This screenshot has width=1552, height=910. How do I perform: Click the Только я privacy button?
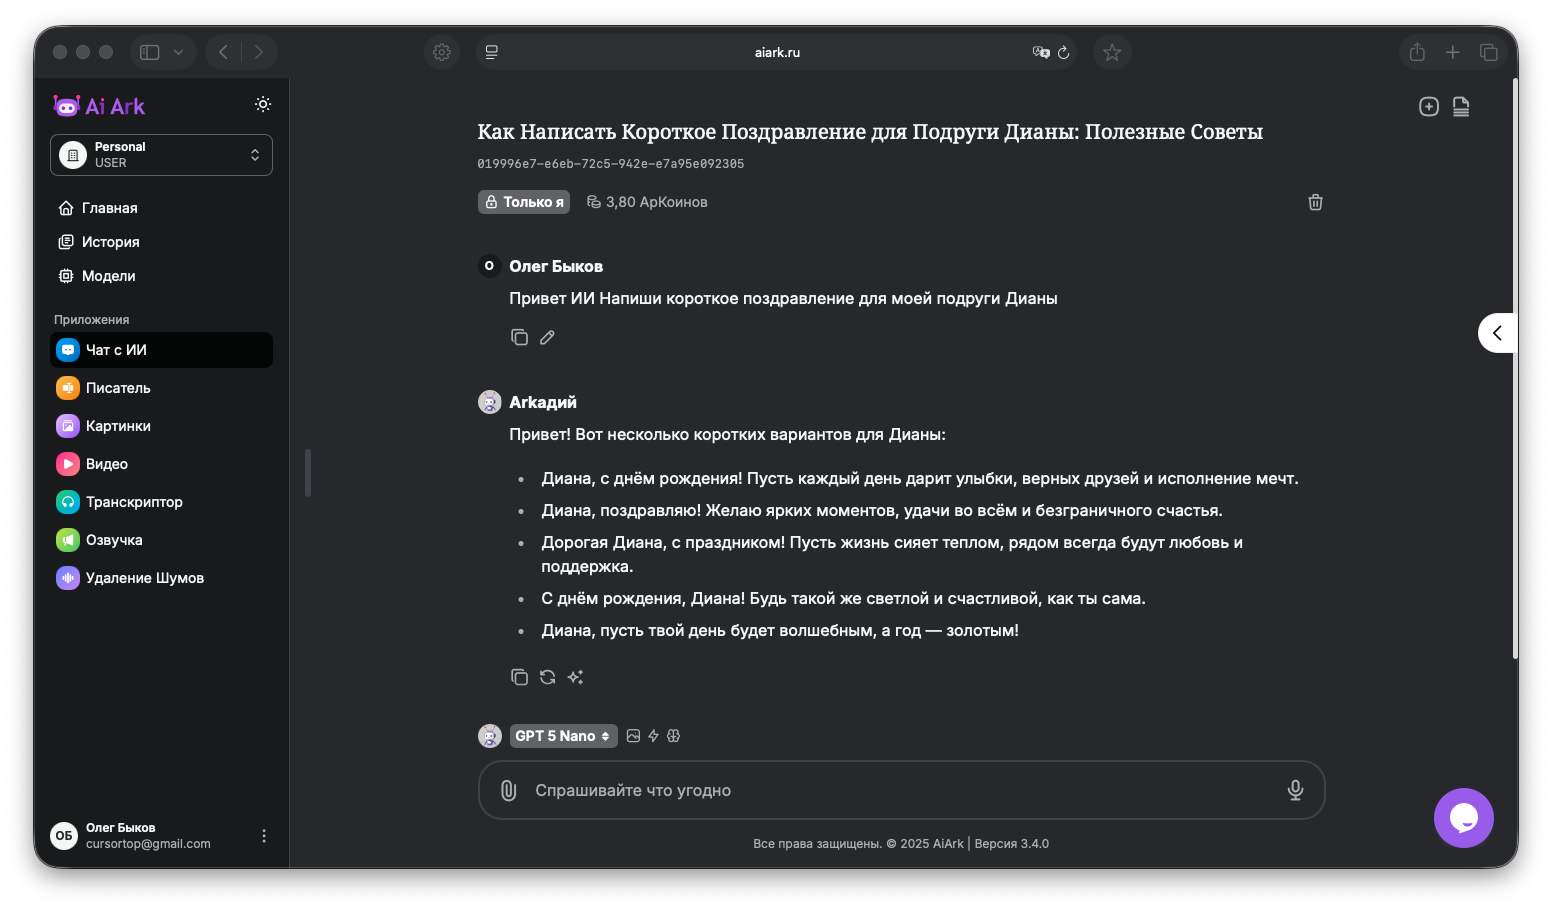[524, 202]
